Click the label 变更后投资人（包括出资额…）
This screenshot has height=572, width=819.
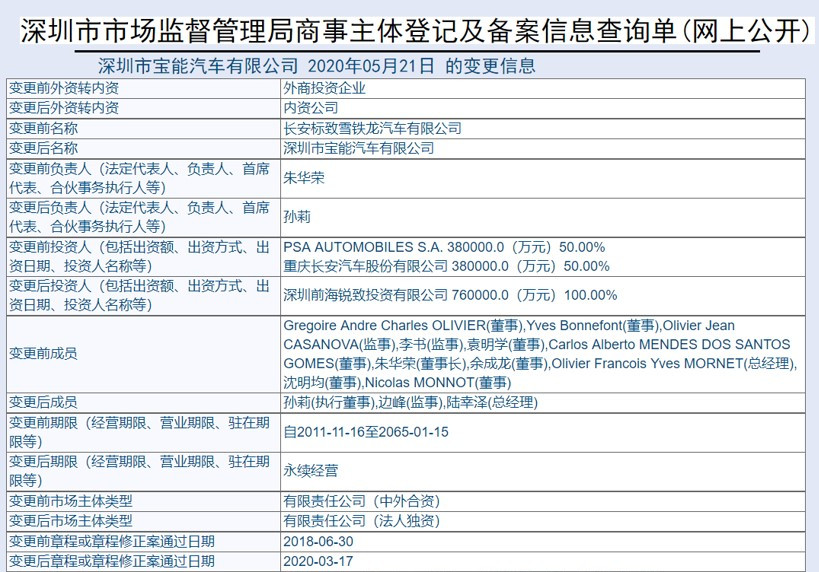(x=139, y=296)
